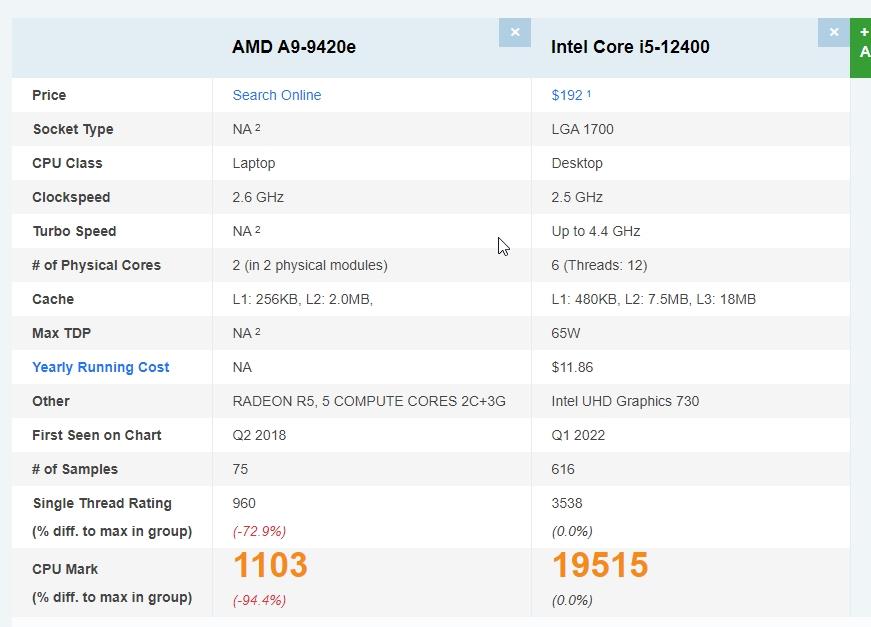
Task: Open the Yearly Running Cost link
Action: 101,367
